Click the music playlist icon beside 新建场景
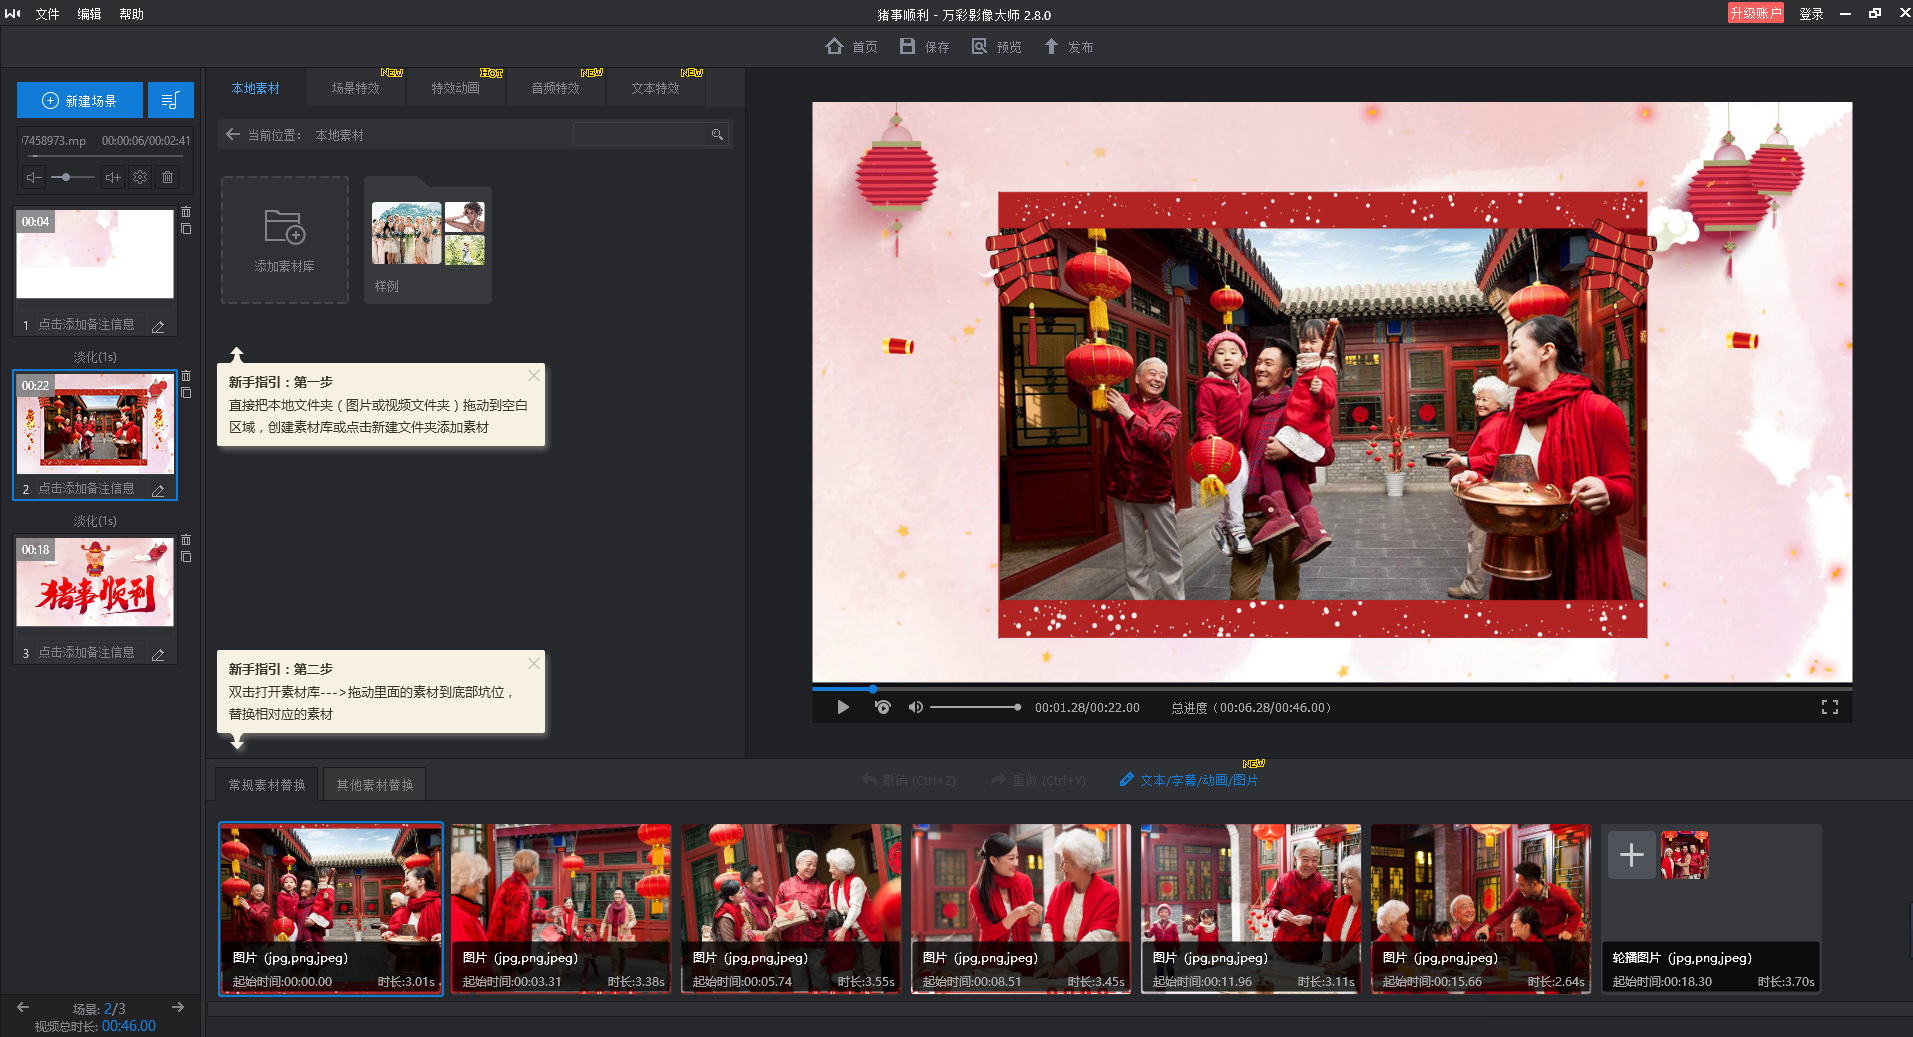The image size is (1913, 1037). tap(170, 101)
